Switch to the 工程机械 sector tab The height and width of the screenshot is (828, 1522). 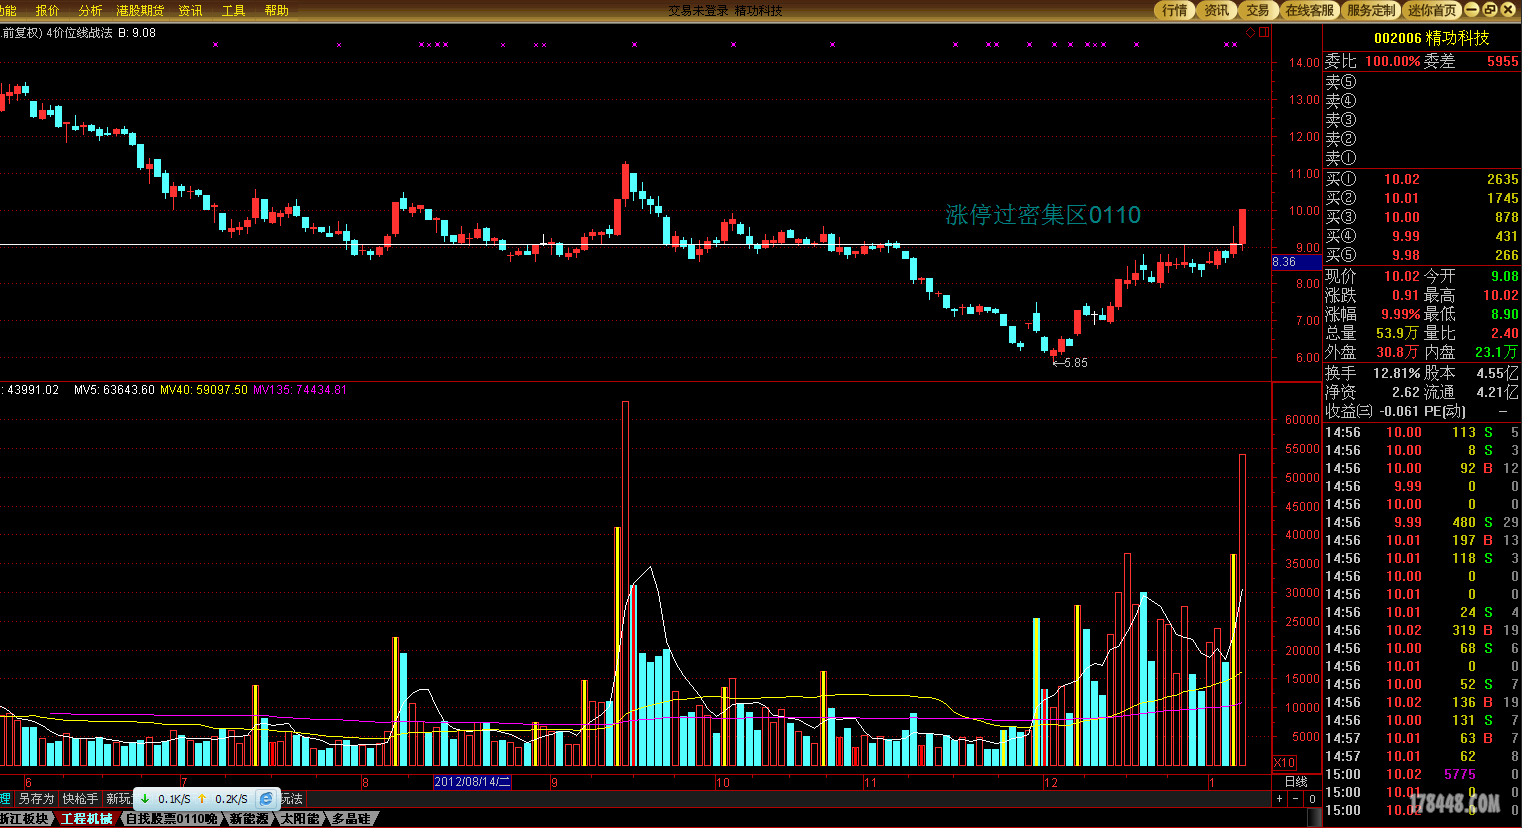tap(87, 819)
